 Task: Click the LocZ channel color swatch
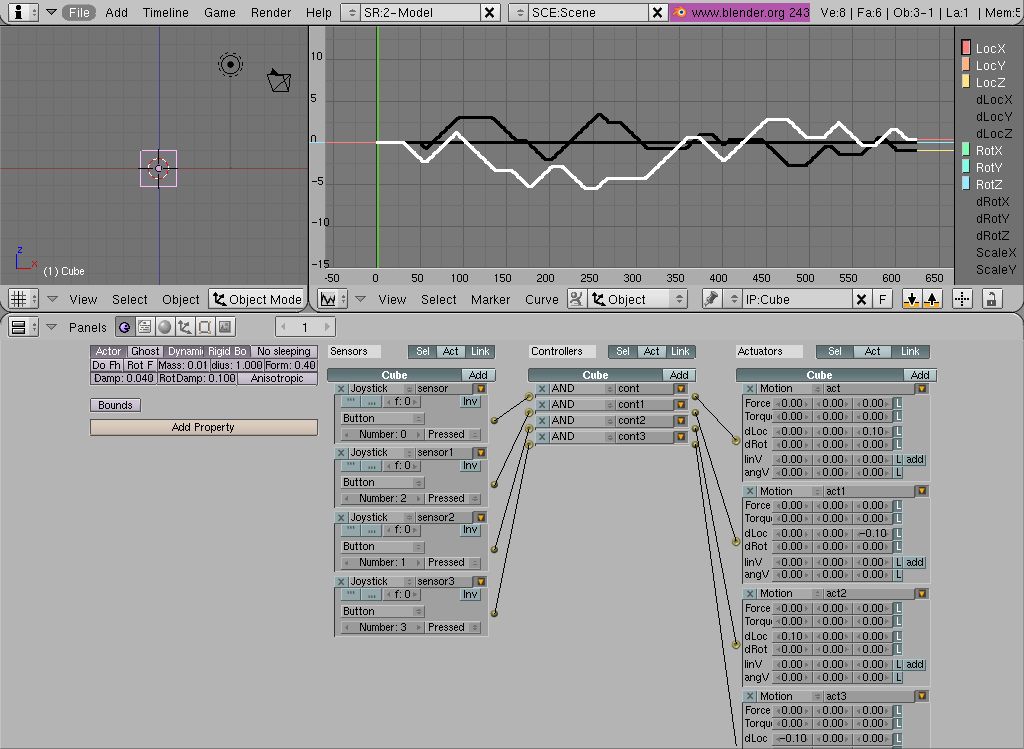click(x=966, y=82)
